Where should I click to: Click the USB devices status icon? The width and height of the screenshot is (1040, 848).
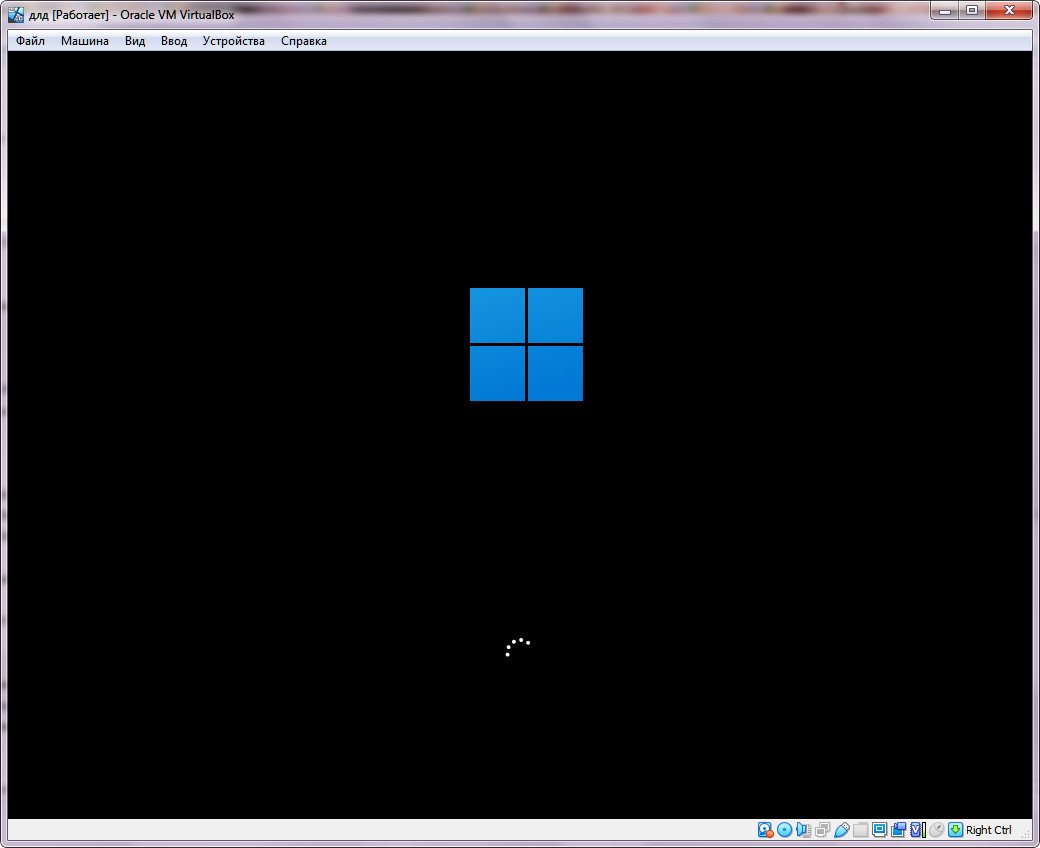pyautogui.click(x=842, y=829)
